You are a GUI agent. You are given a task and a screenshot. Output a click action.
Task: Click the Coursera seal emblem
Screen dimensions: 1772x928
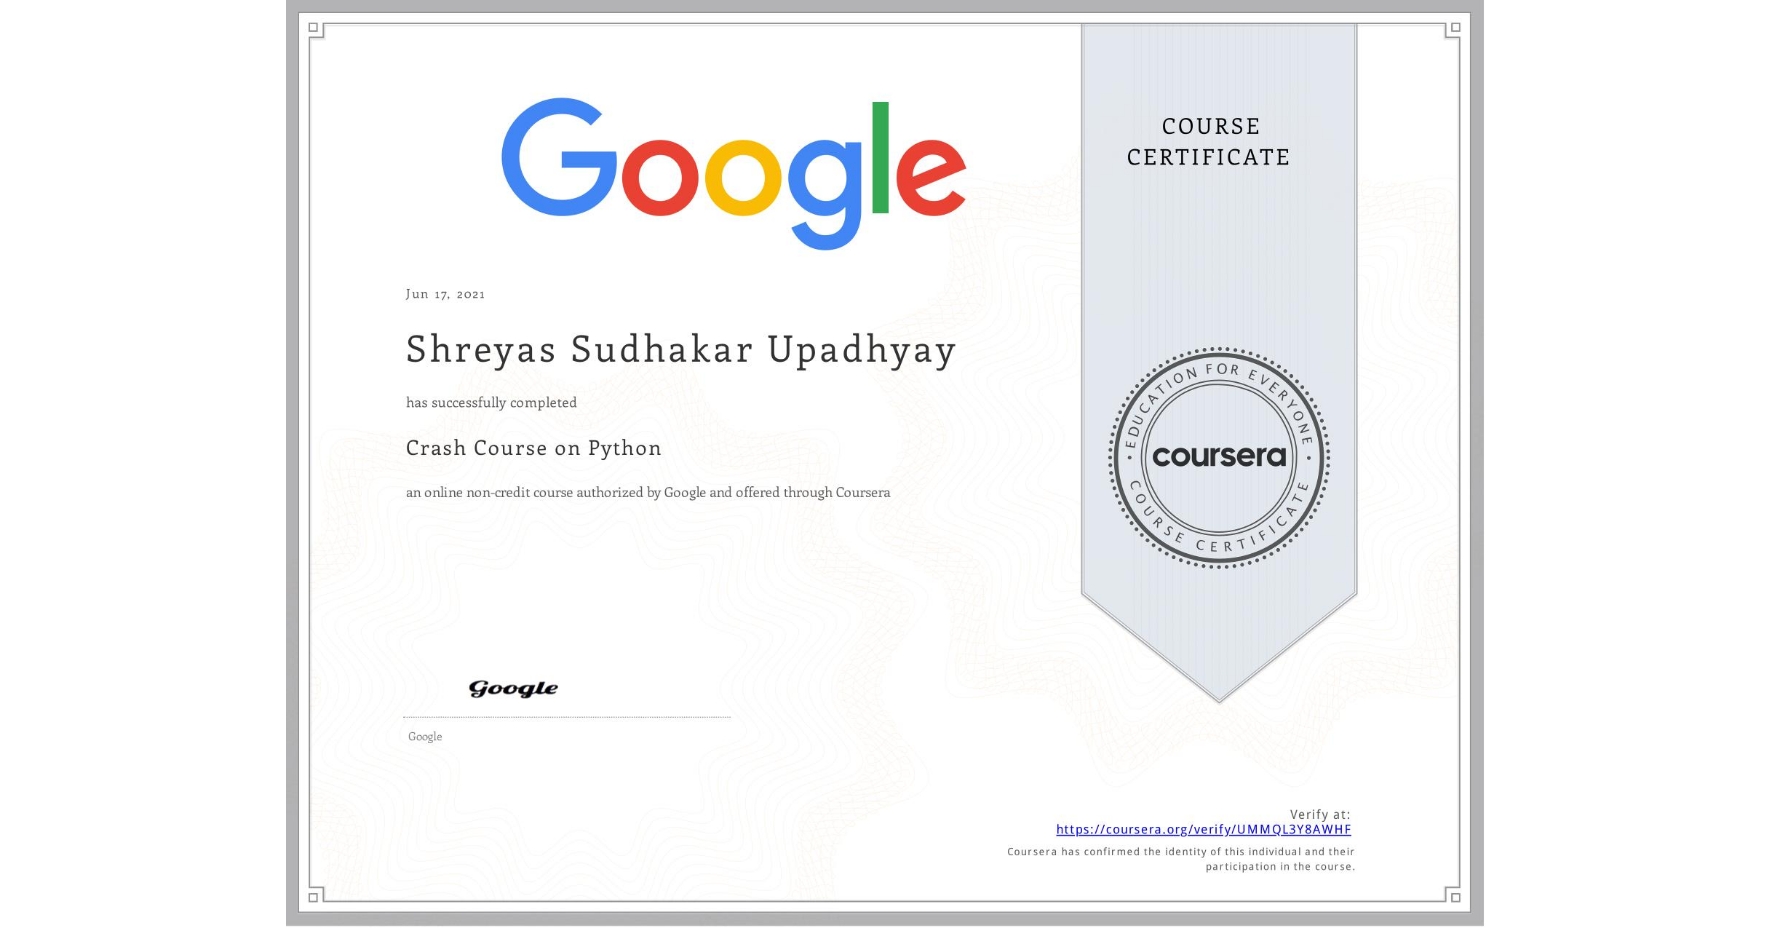[1218, 458]
